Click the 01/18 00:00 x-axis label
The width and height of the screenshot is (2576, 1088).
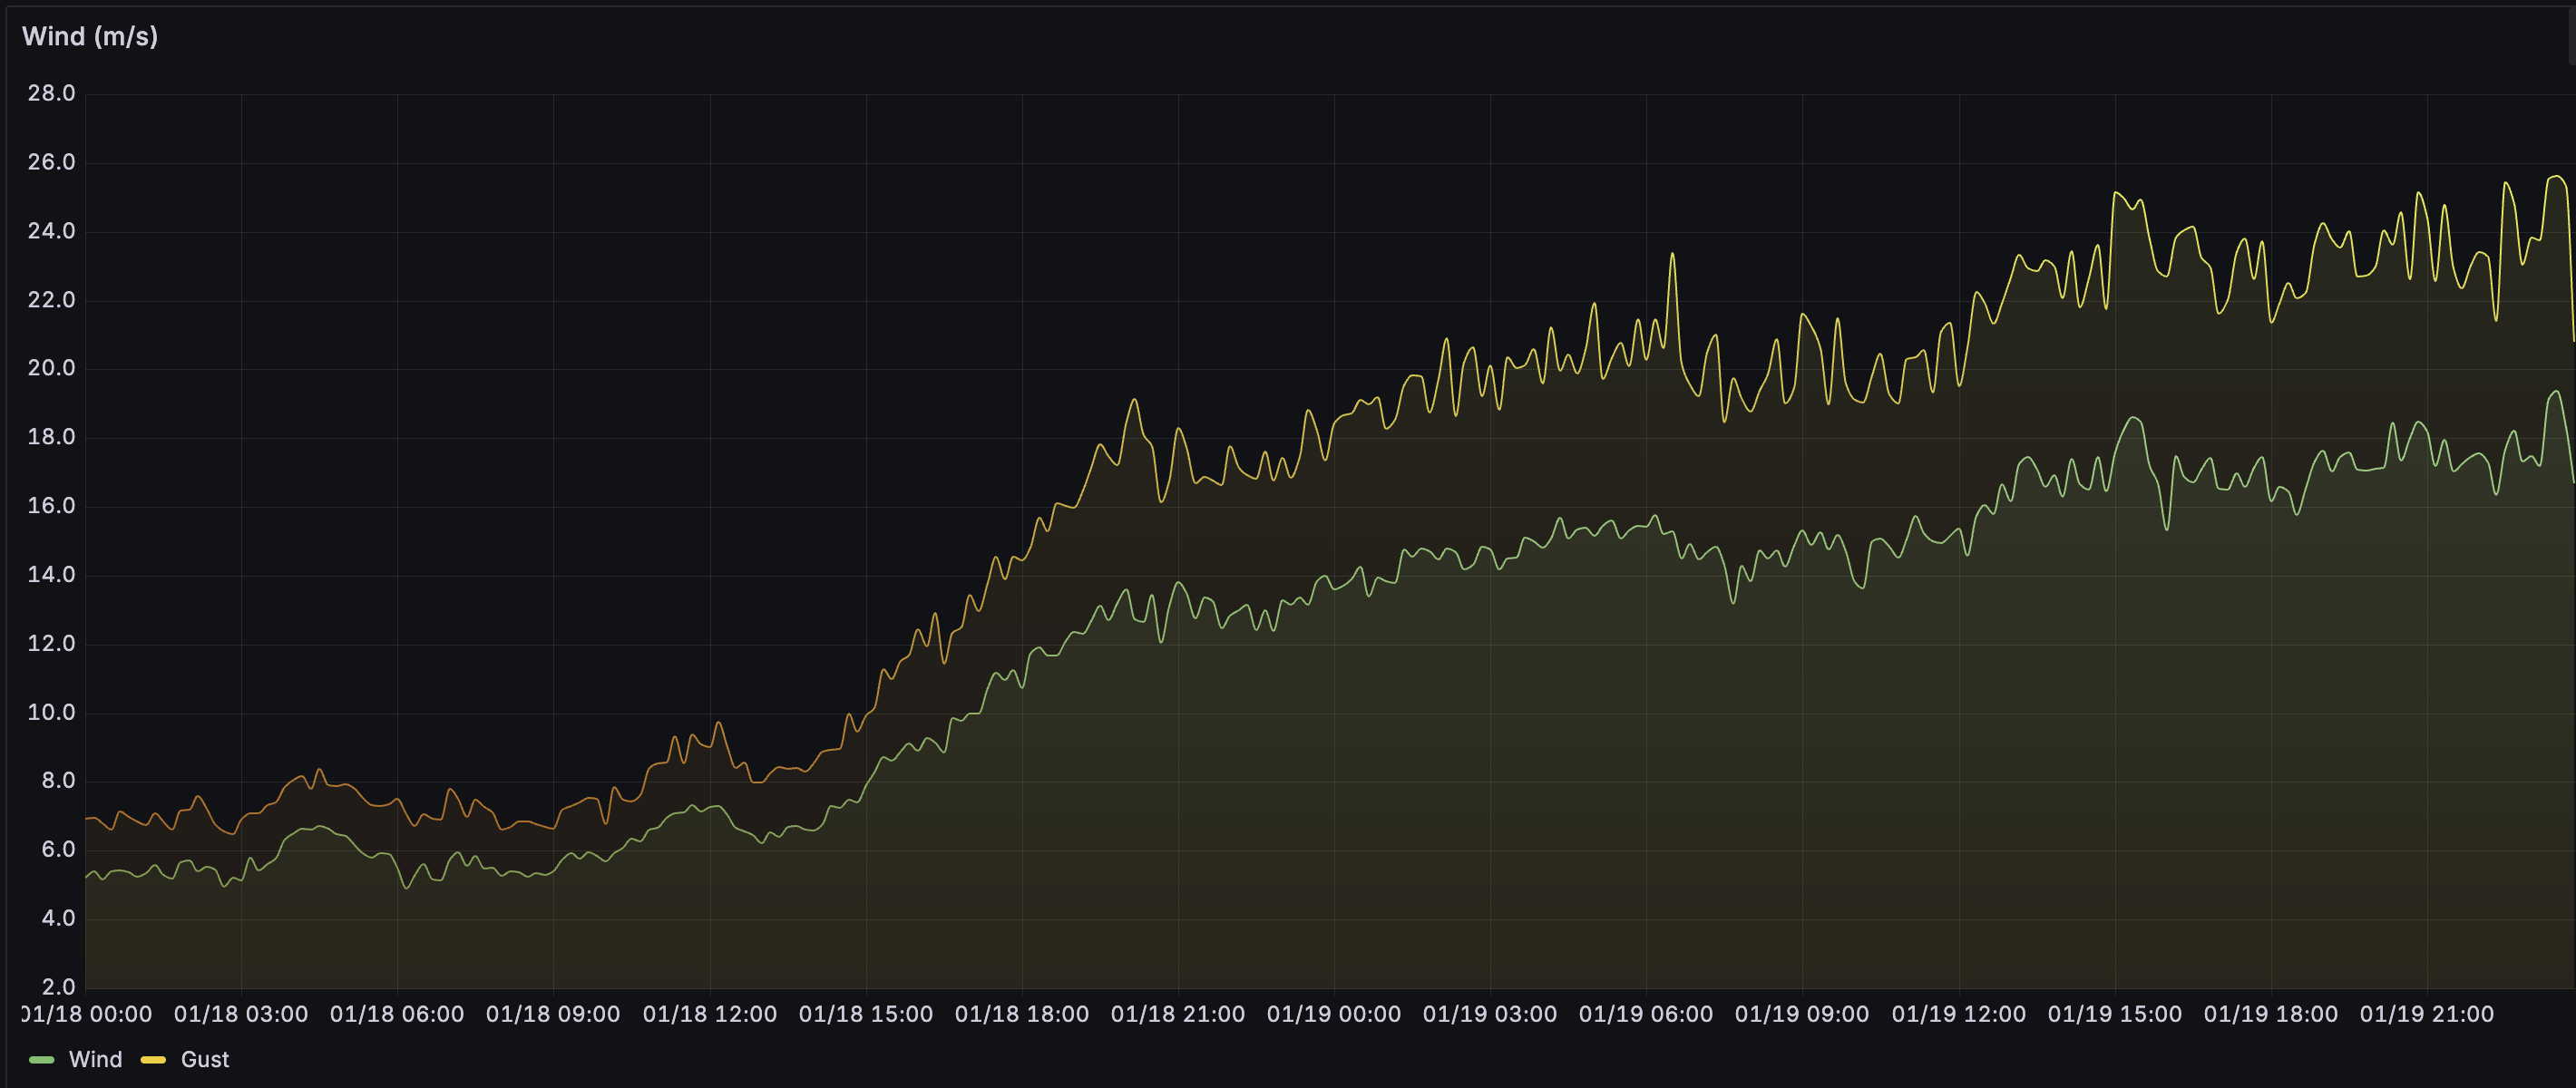pos(88,1014)
